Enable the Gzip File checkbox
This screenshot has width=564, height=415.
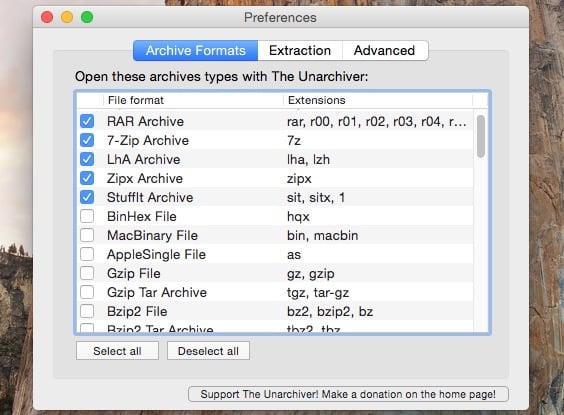point(87,273)
